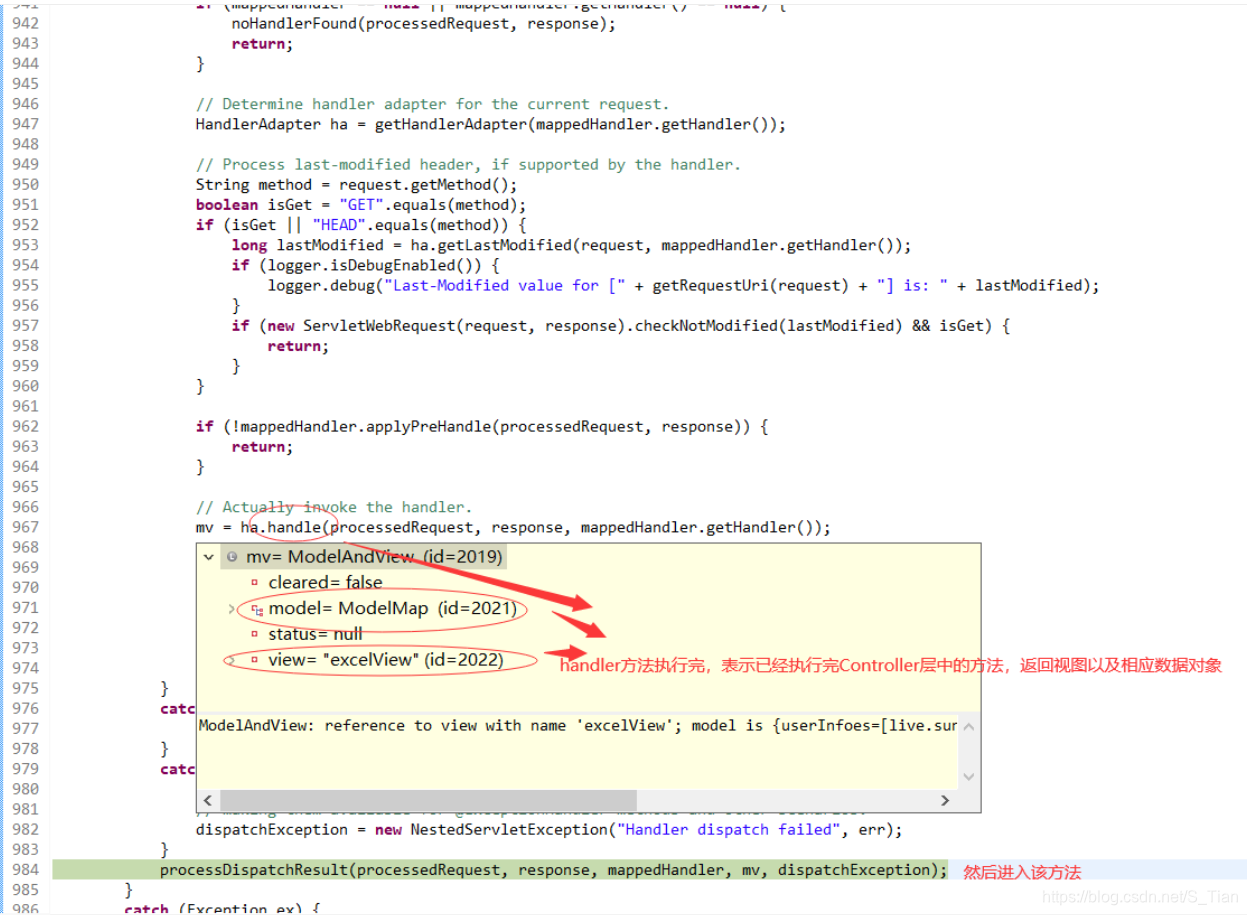
Task: Click the return; statement on line 958
Action: [298, 346]
